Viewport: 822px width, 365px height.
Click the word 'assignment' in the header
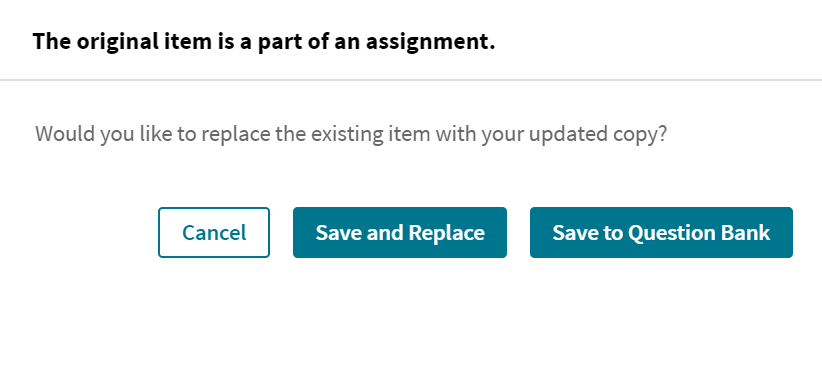pyautogui.click(x=427, y=42)
